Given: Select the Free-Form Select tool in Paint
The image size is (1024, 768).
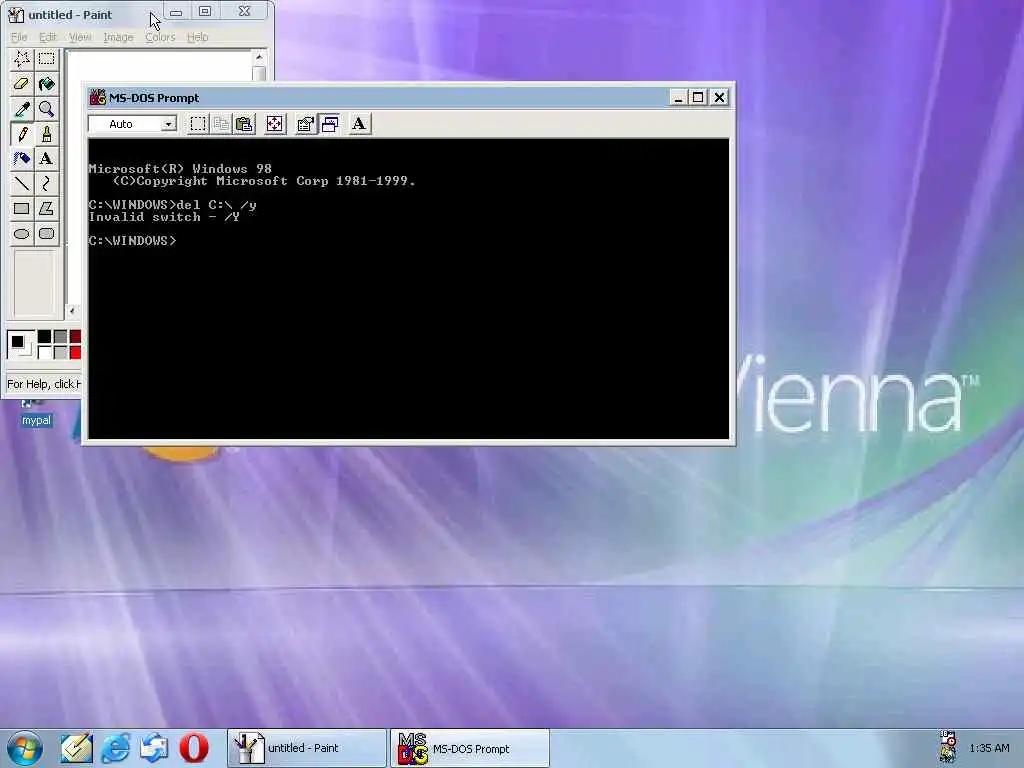Looking at the screenshot, I should point(22,59).
